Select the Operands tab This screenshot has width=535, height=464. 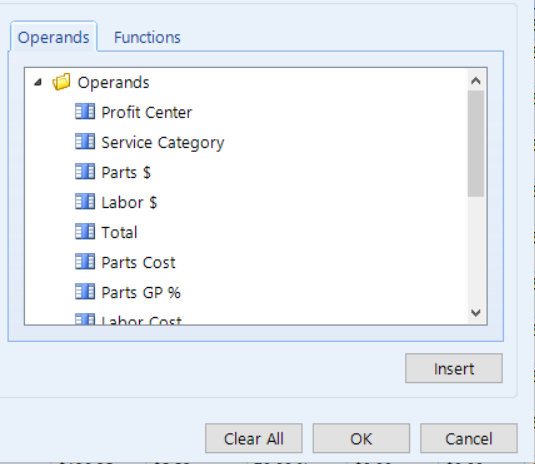pos(54,37)
